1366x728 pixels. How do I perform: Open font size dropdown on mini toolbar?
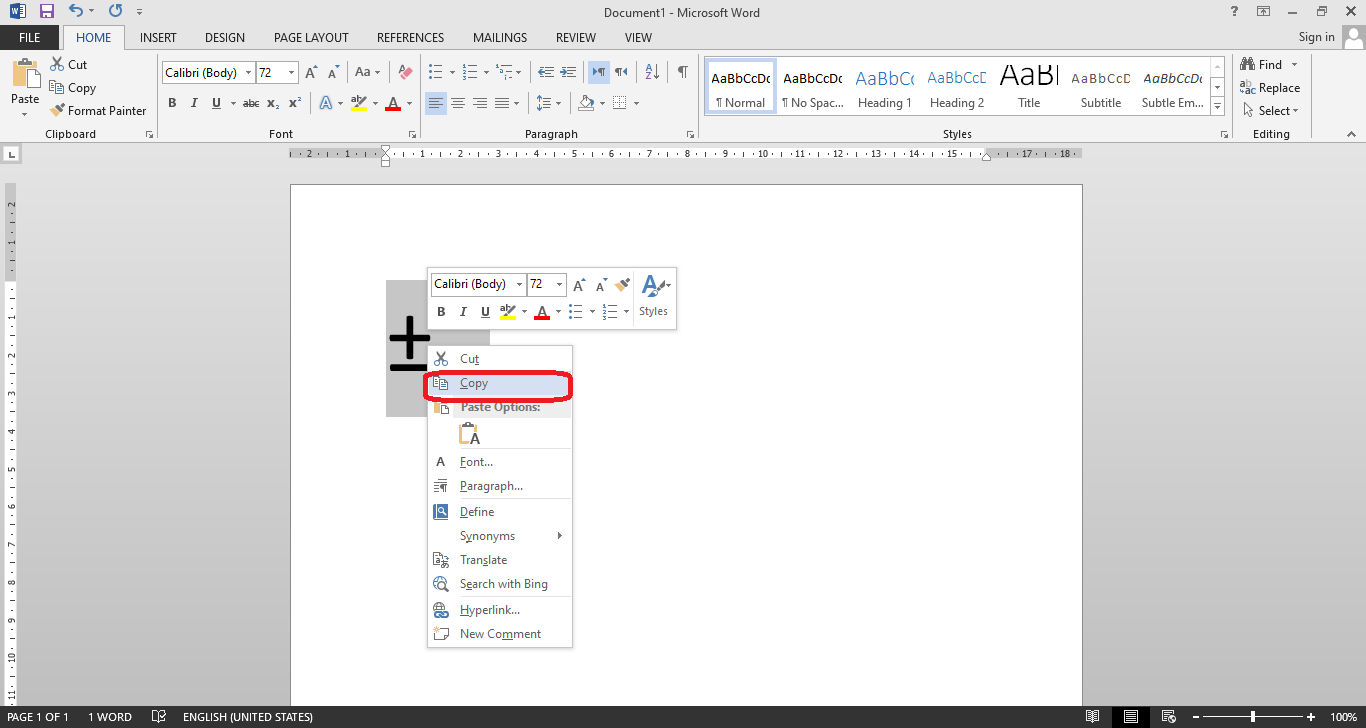point(559,285)
